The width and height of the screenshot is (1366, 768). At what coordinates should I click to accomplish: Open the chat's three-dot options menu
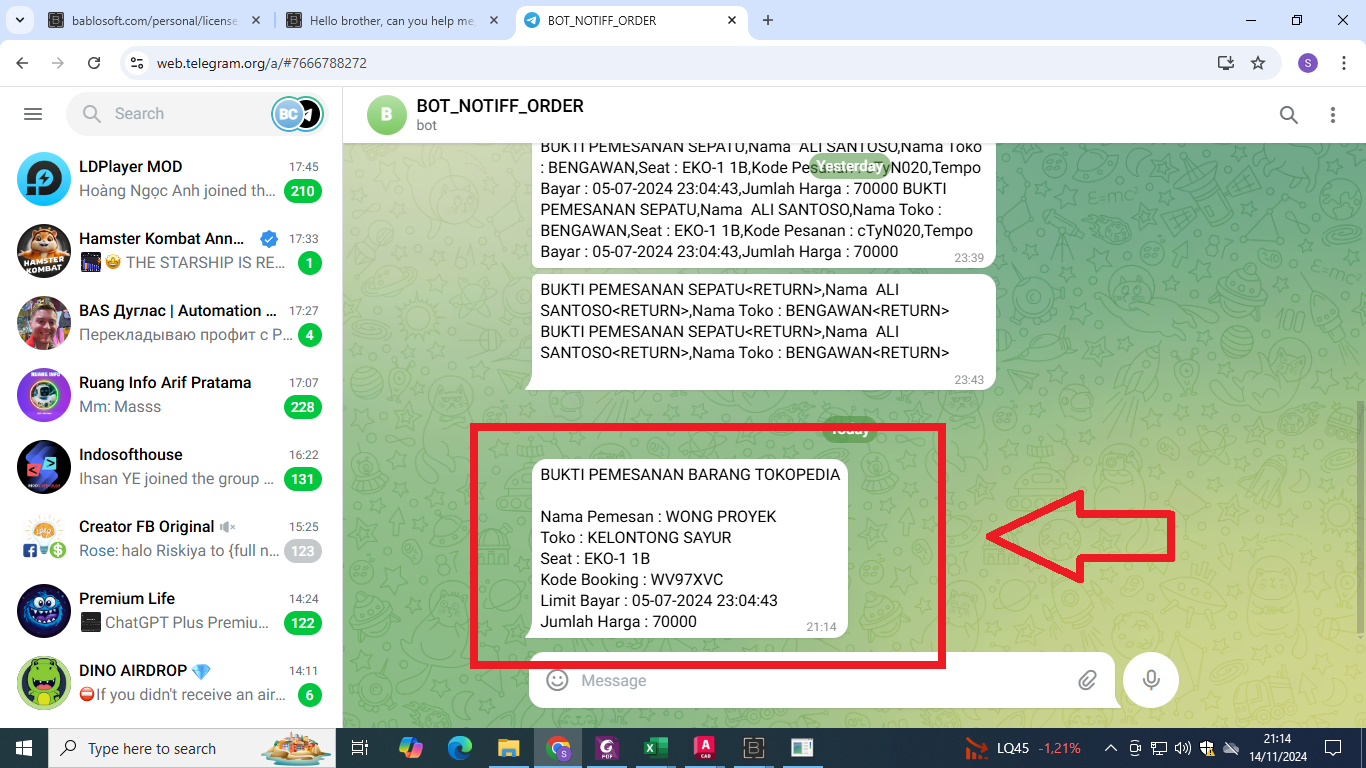(x=1333, y=115)
